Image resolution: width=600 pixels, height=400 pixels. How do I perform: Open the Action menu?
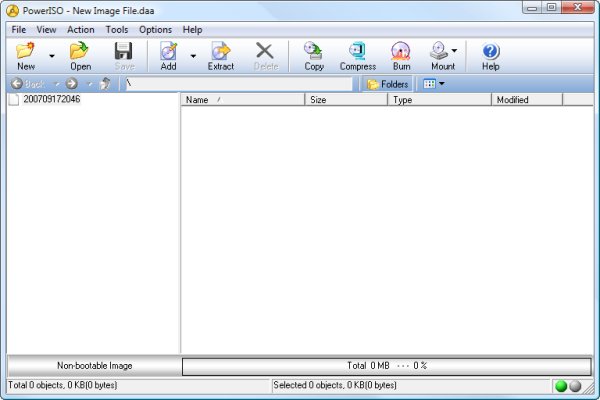pos(81,29)
